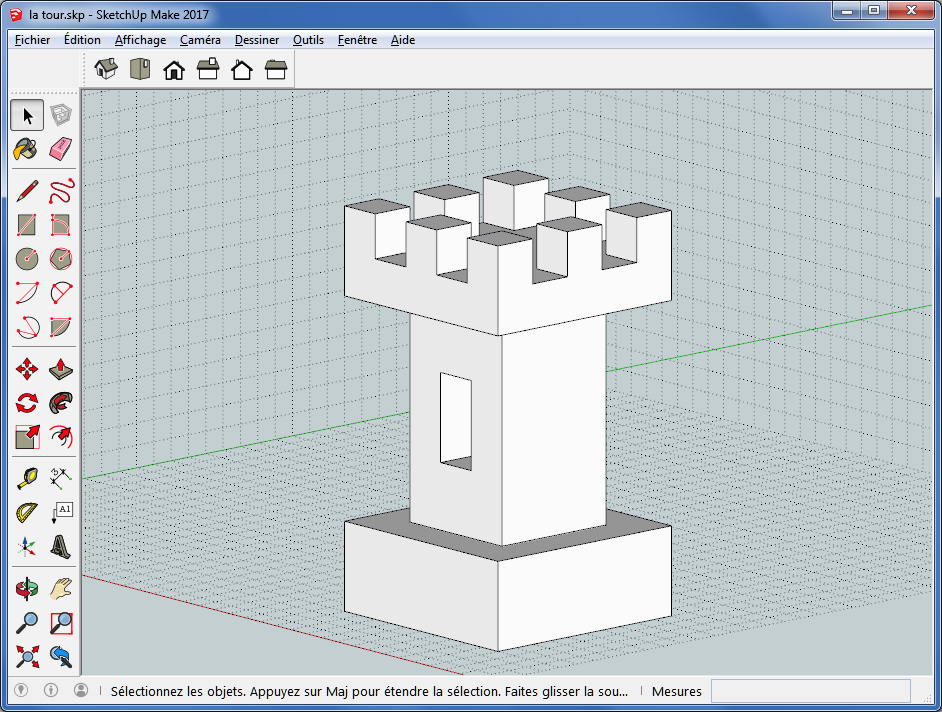The width and height of the screenshot is (942, 712).
Task: Pick the Rotate tool
Action: click(x=27, y=403)
